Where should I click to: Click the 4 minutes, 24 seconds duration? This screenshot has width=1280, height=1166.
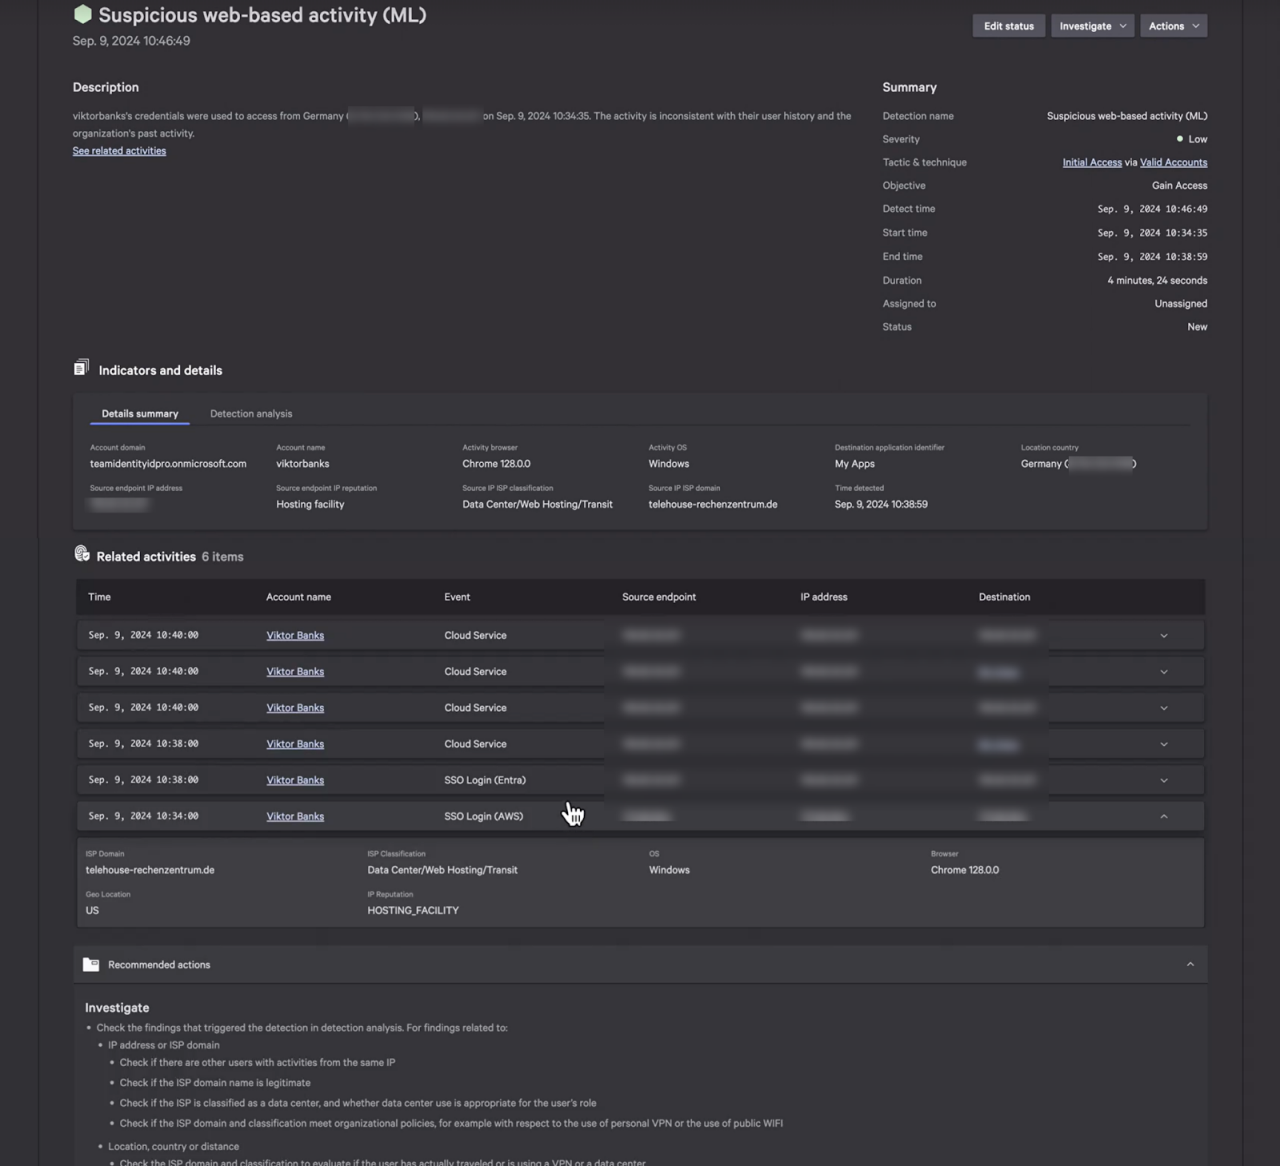click(1157, 280)
